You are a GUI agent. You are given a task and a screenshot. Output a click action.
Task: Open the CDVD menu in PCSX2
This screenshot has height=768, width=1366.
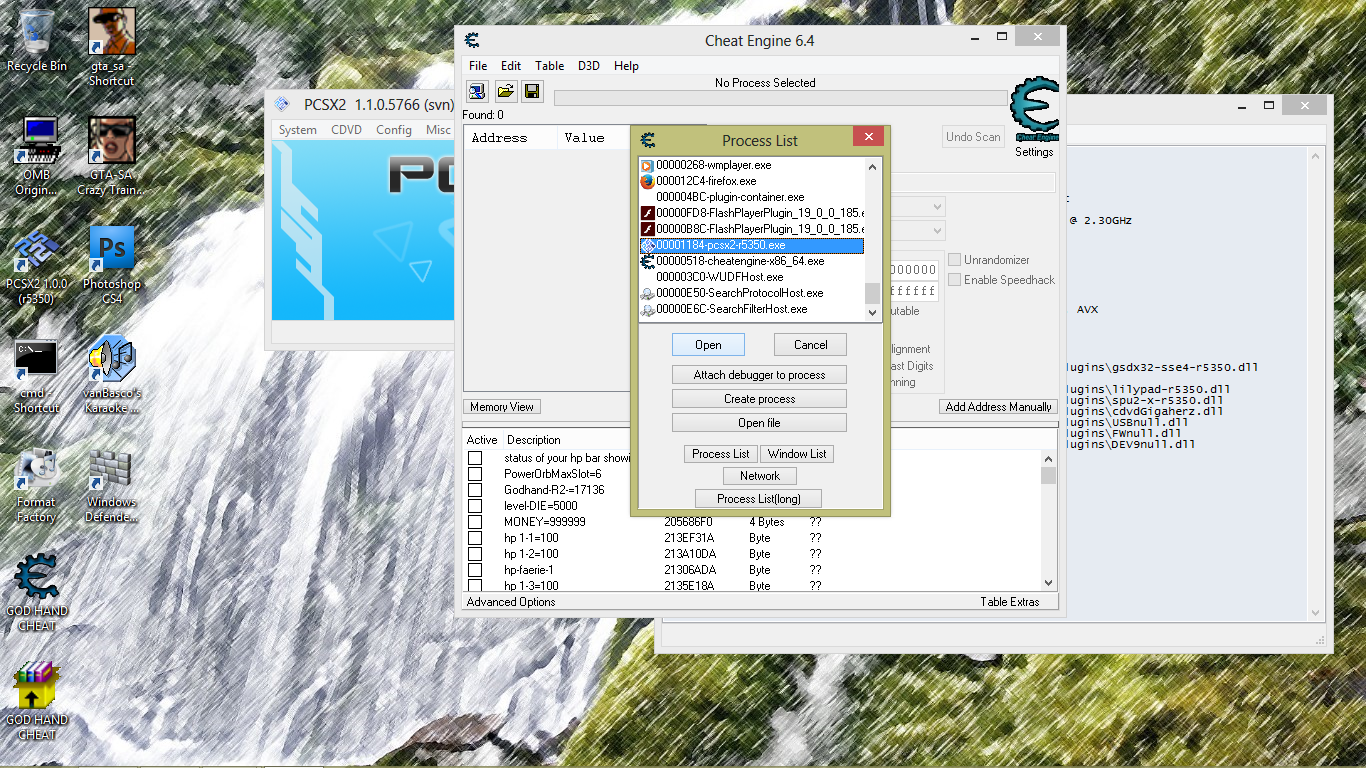pyautogui.click(x=347, y=130)
